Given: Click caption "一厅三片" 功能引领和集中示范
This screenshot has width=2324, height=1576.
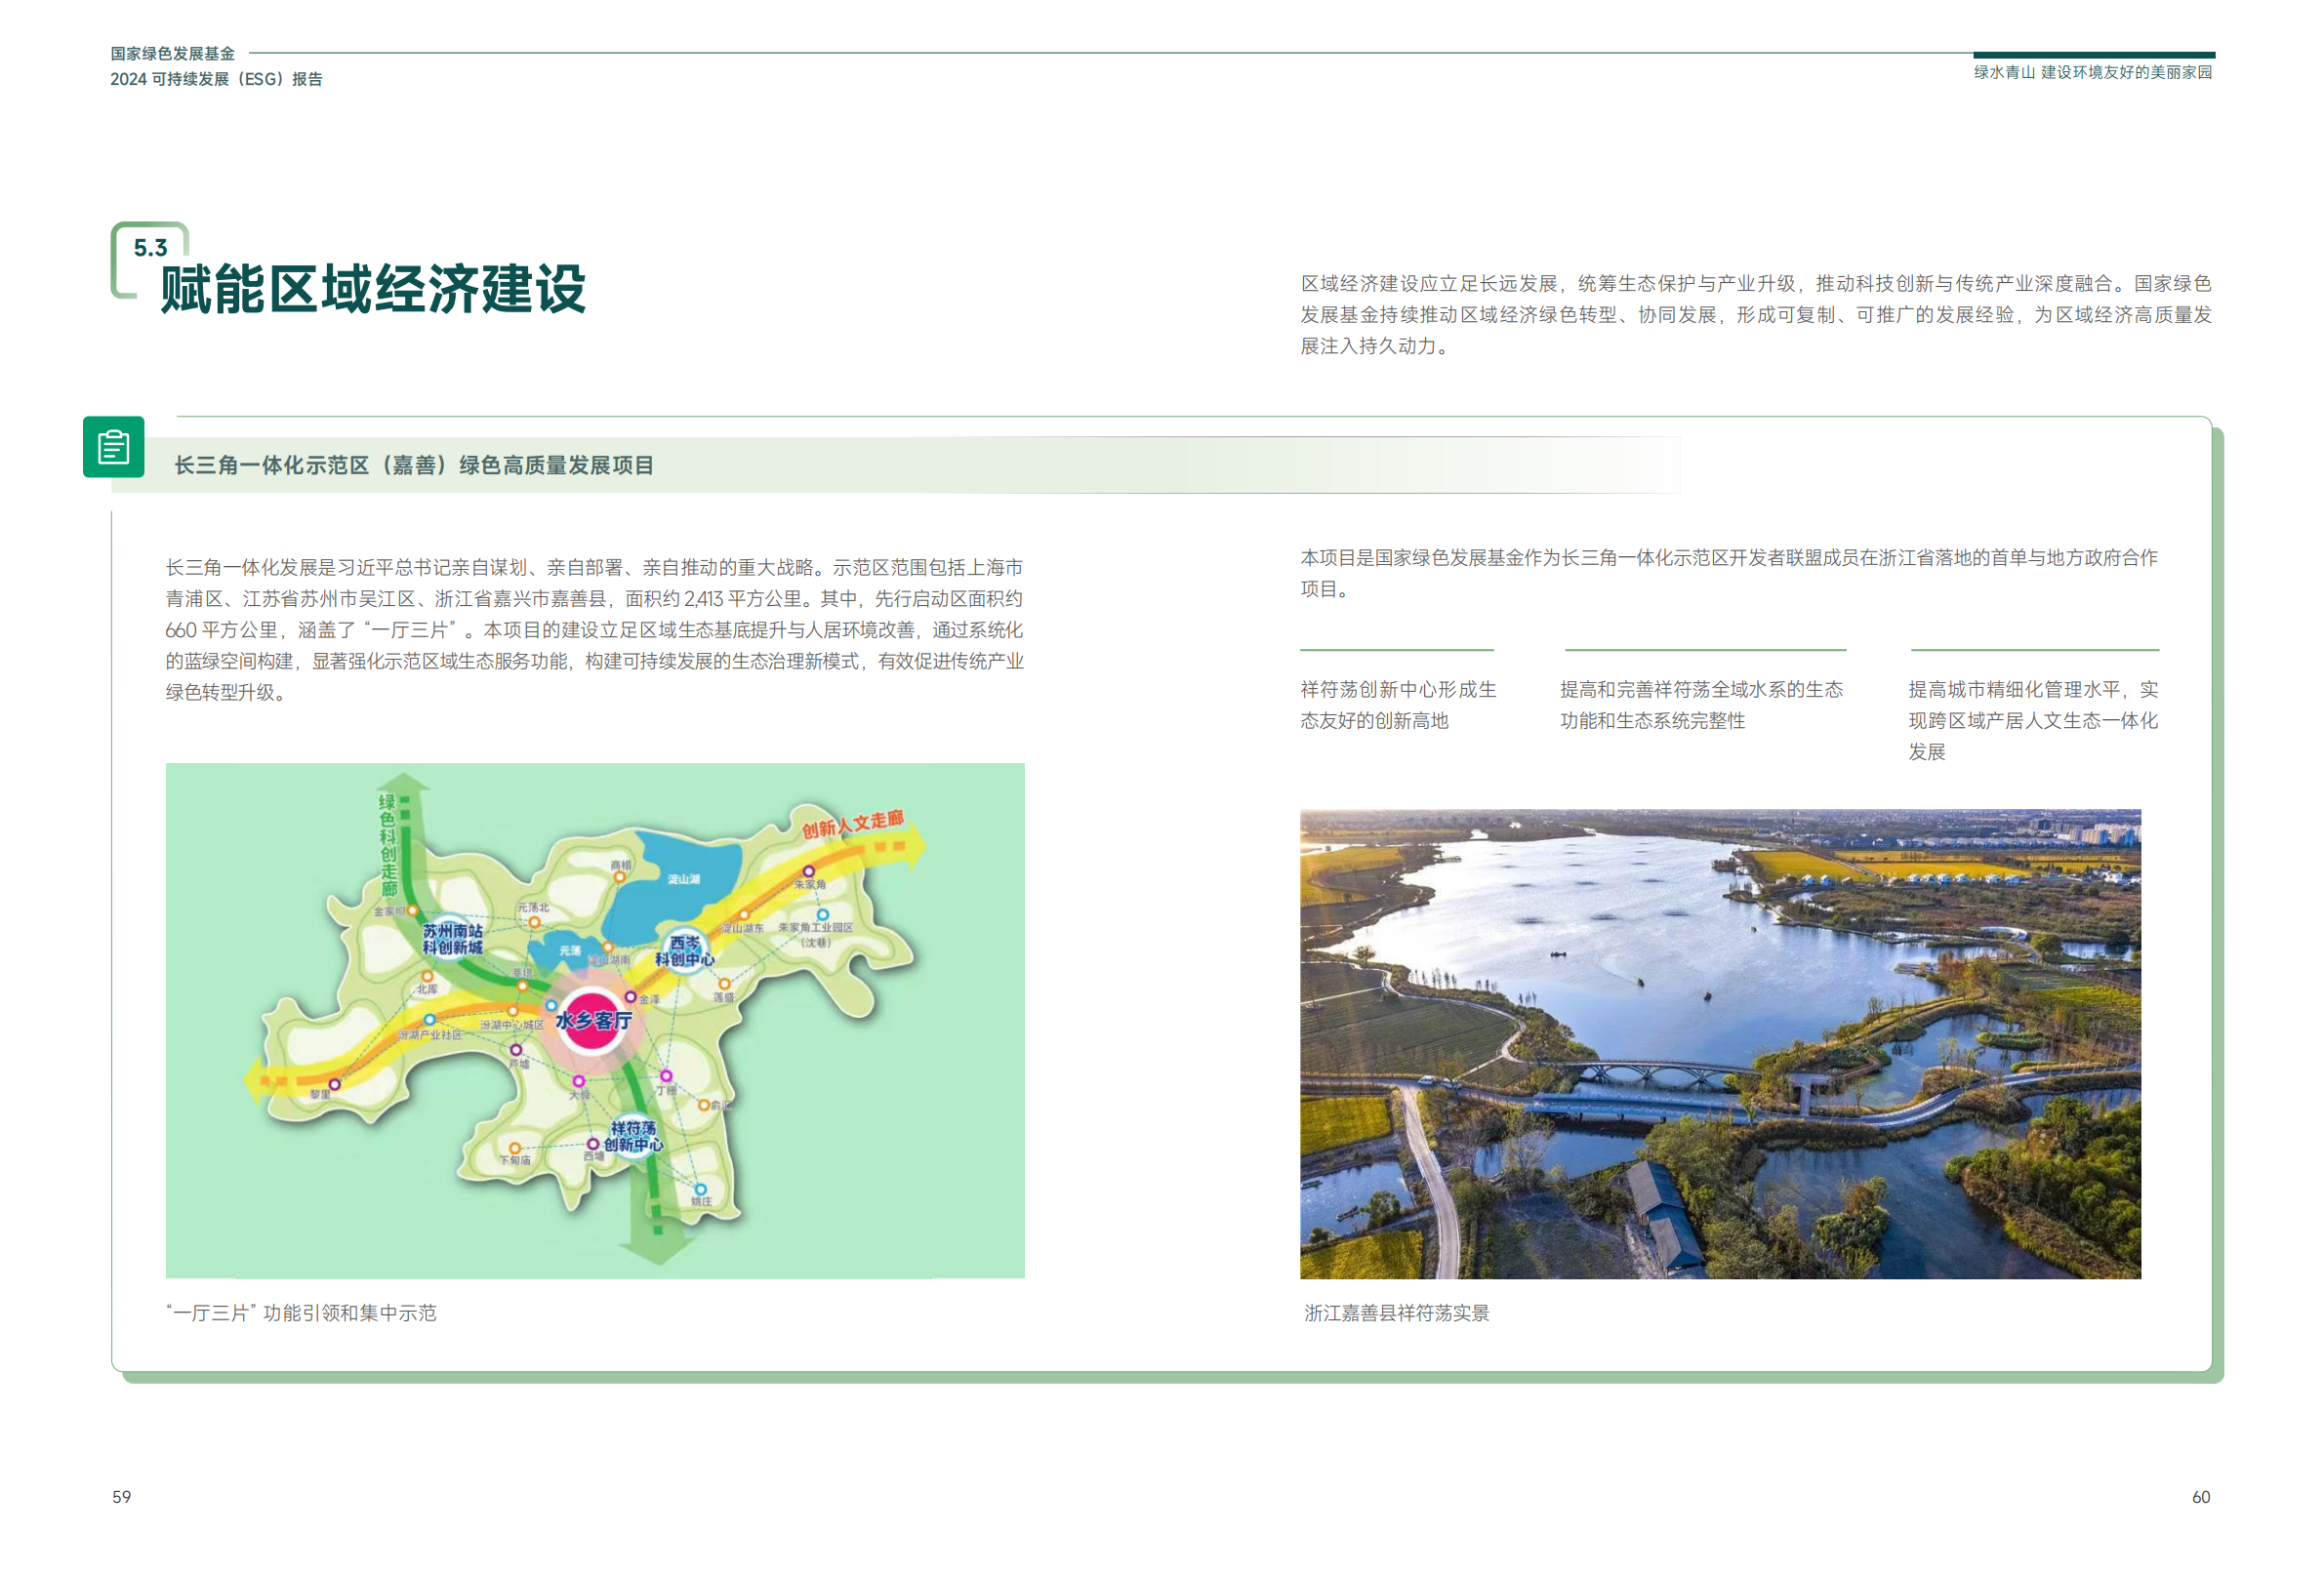Looking at the screenshot, I should 301,1312.
